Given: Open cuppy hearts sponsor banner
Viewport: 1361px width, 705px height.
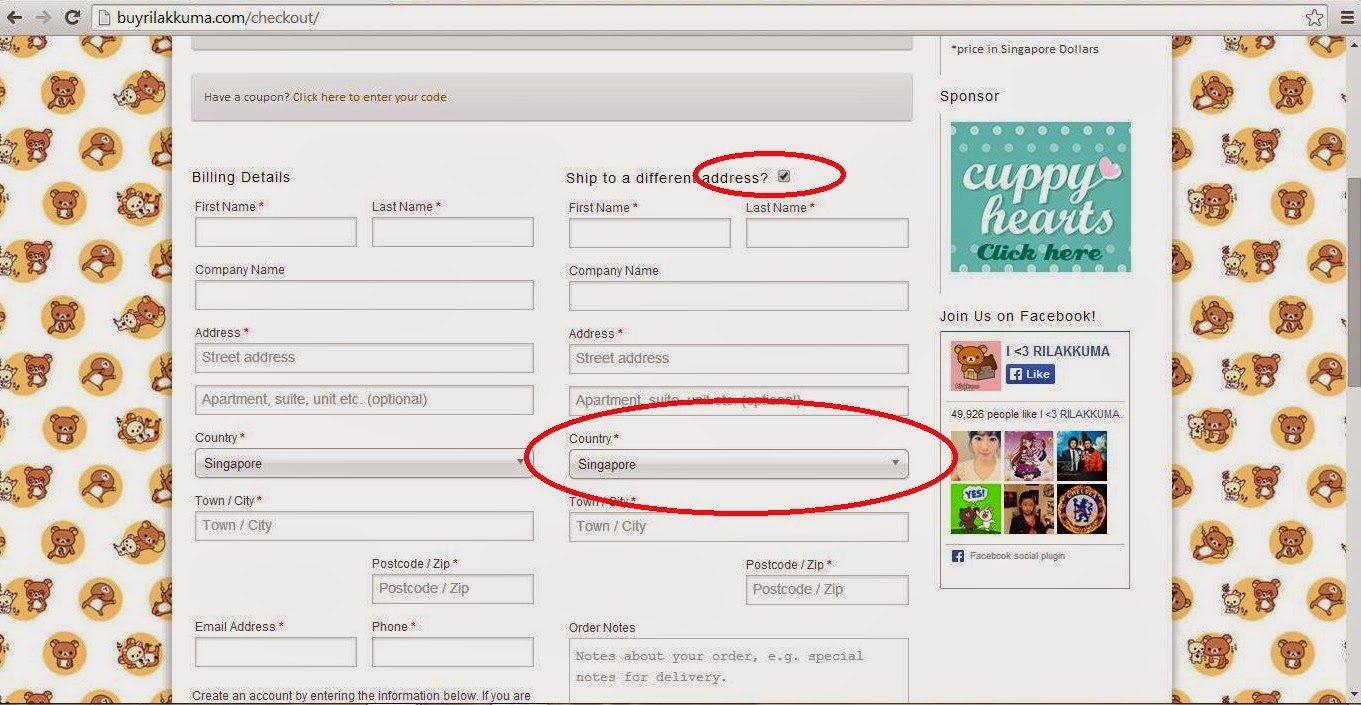Looking at the screenshot, I should click(1040, 197).
